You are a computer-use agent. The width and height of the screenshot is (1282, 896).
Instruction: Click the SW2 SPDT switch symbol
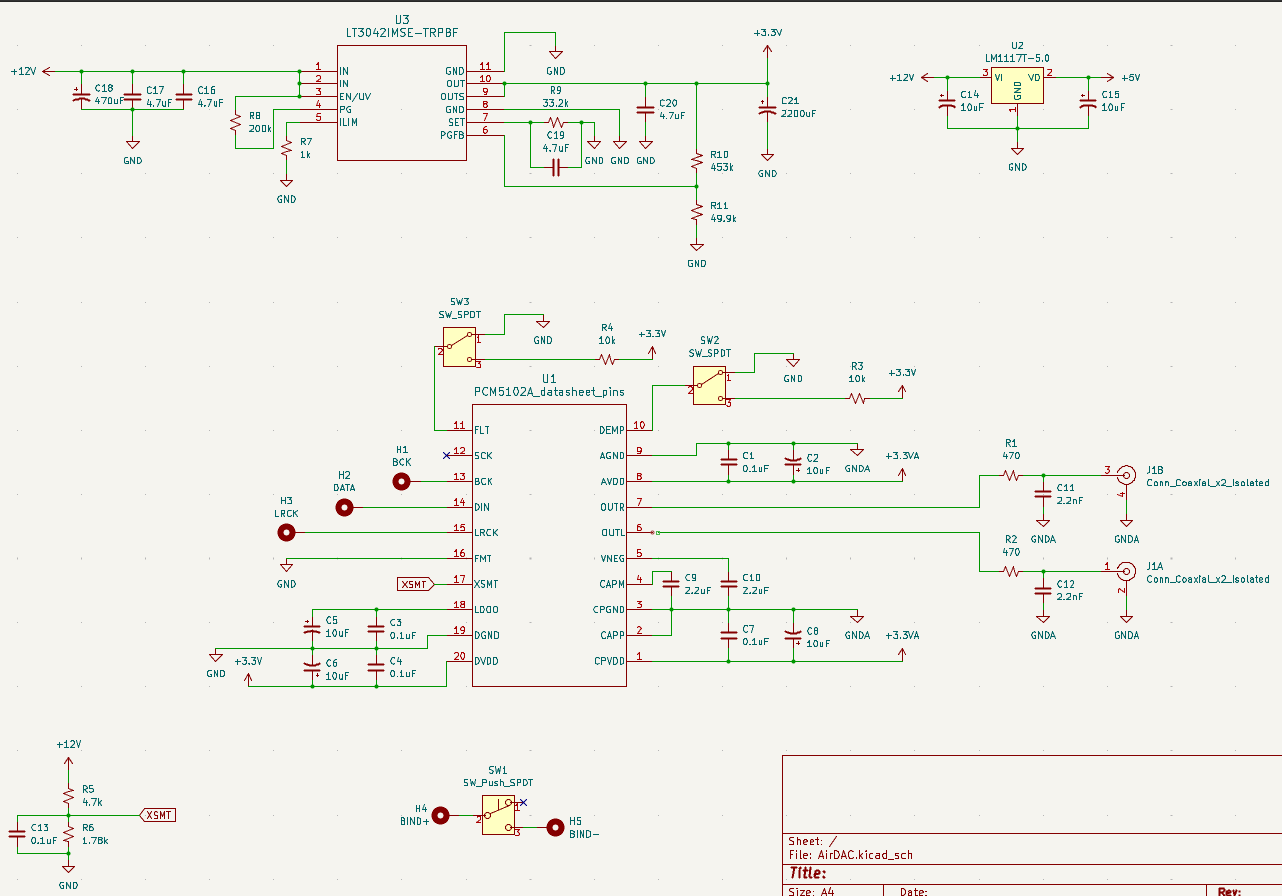click(708, 385)
